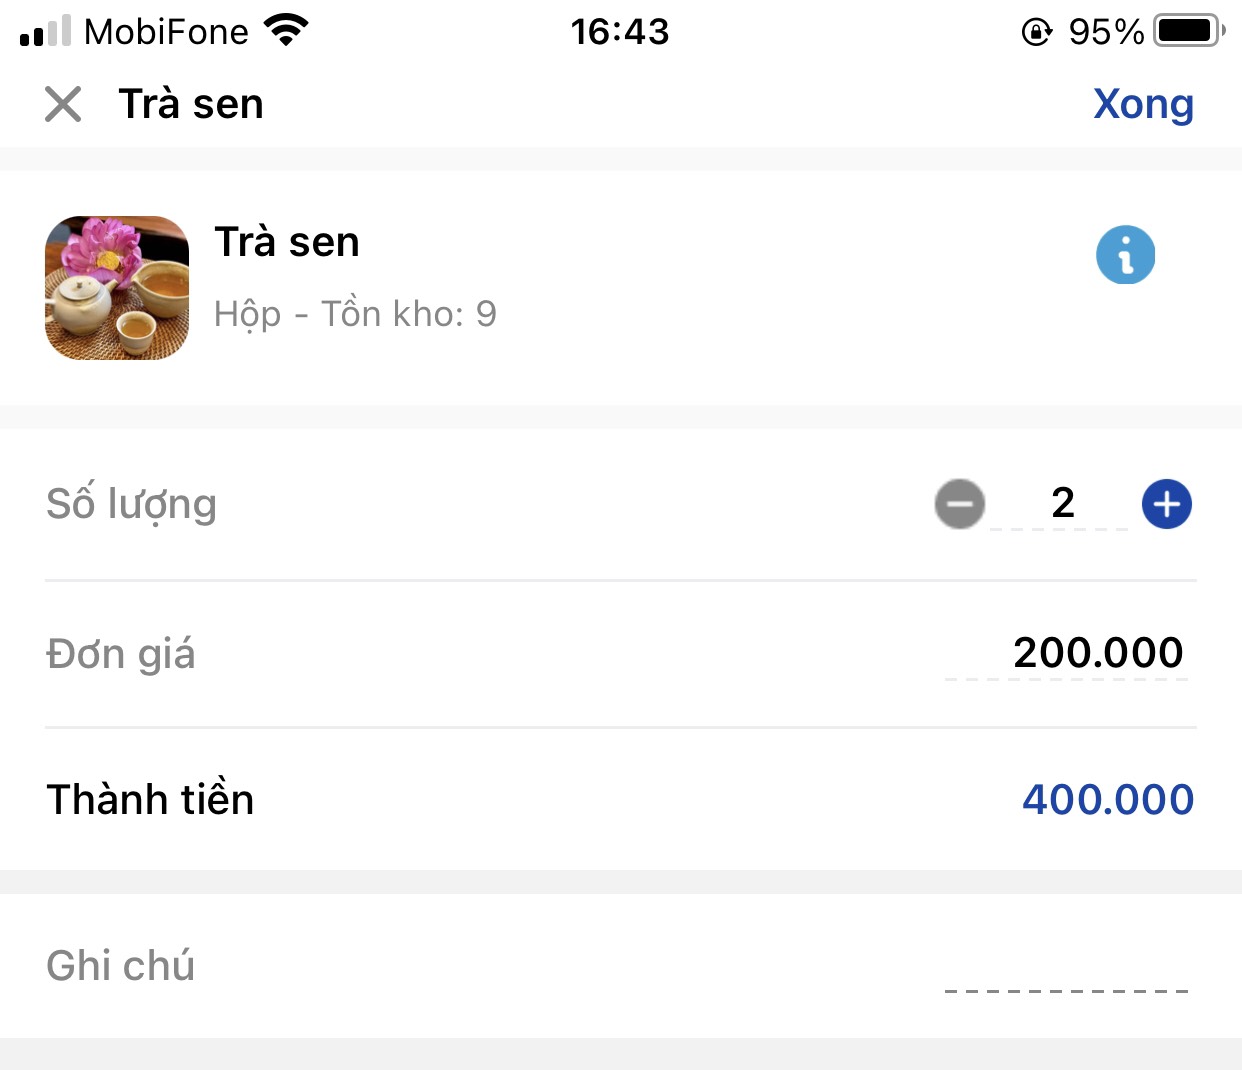Edit the Đơn giá price 200.000
This screenshot has width=1242, height=1070.
(1097, 653)
